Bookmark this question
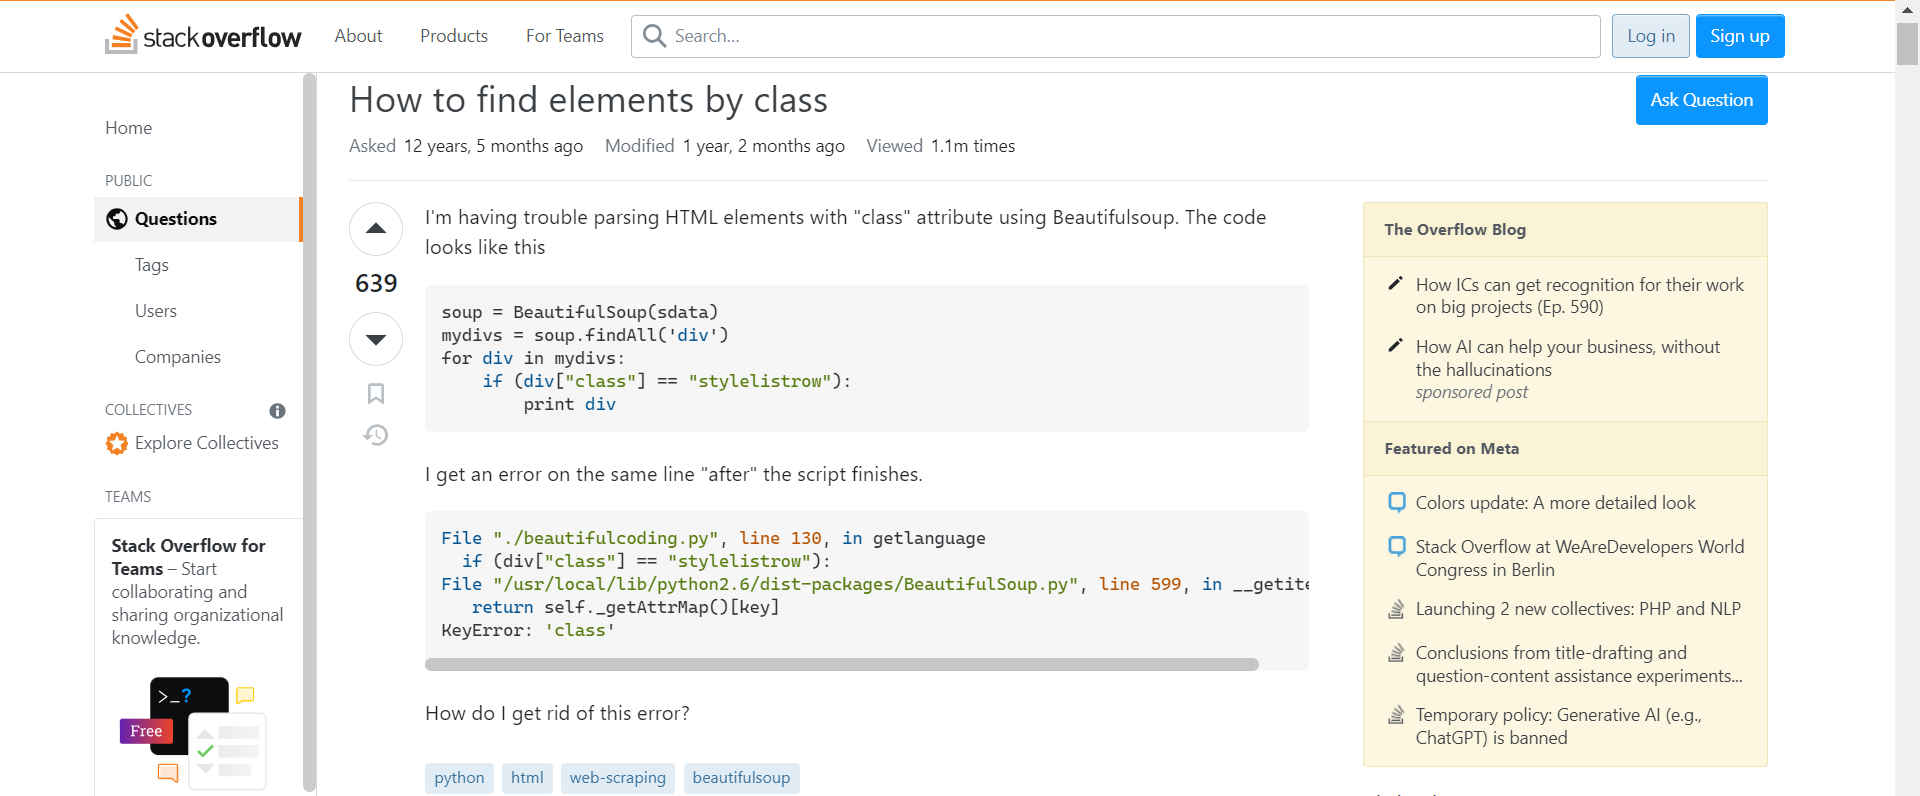The image size is (1920, 796). pyautogui.click(x=376, y=394)
